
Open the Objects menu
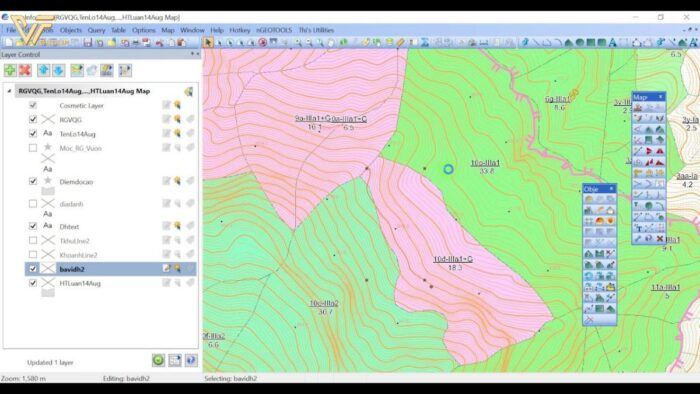(x=71, y=30)
